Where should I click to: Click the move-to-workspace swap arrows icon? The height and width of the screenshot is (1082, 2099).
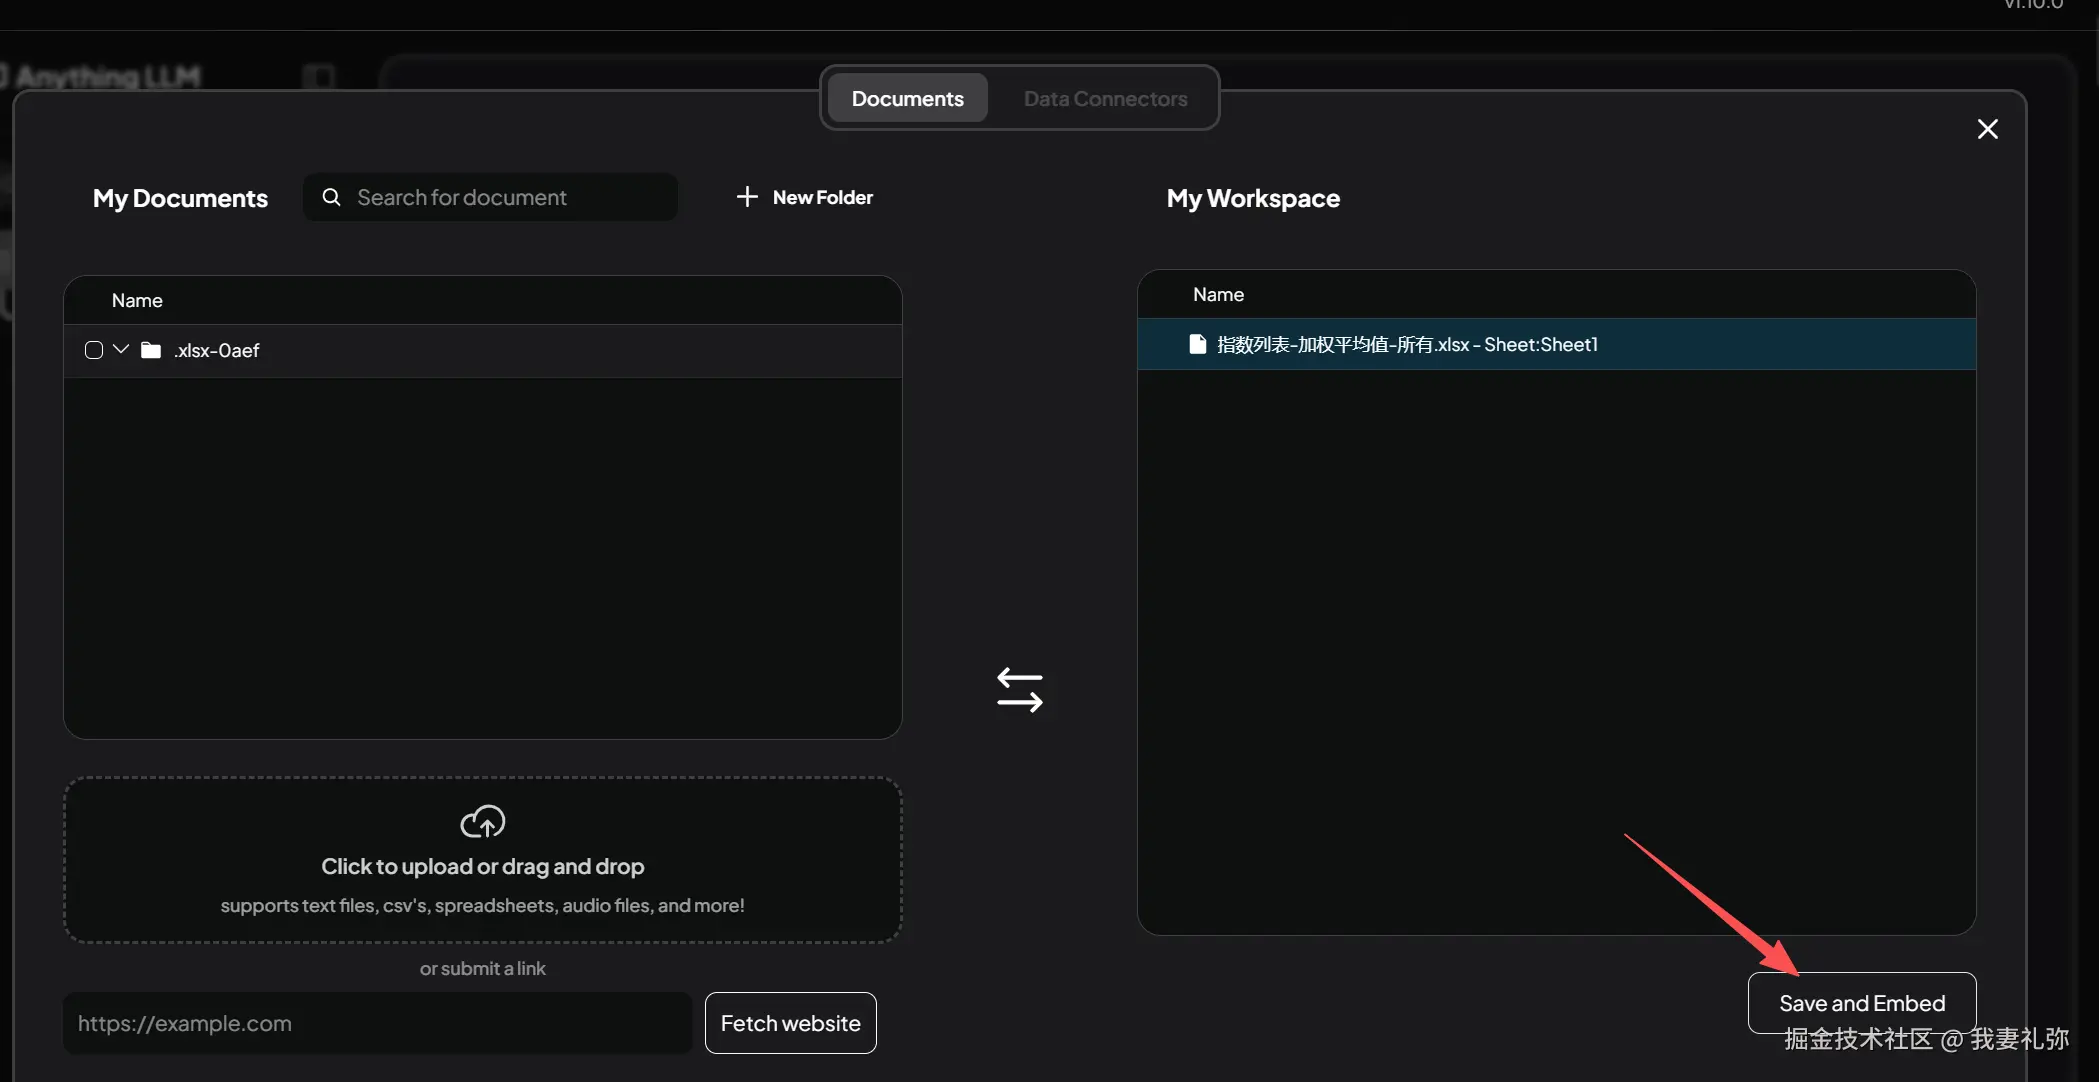pyautogui.click(x=1019, y=690)
